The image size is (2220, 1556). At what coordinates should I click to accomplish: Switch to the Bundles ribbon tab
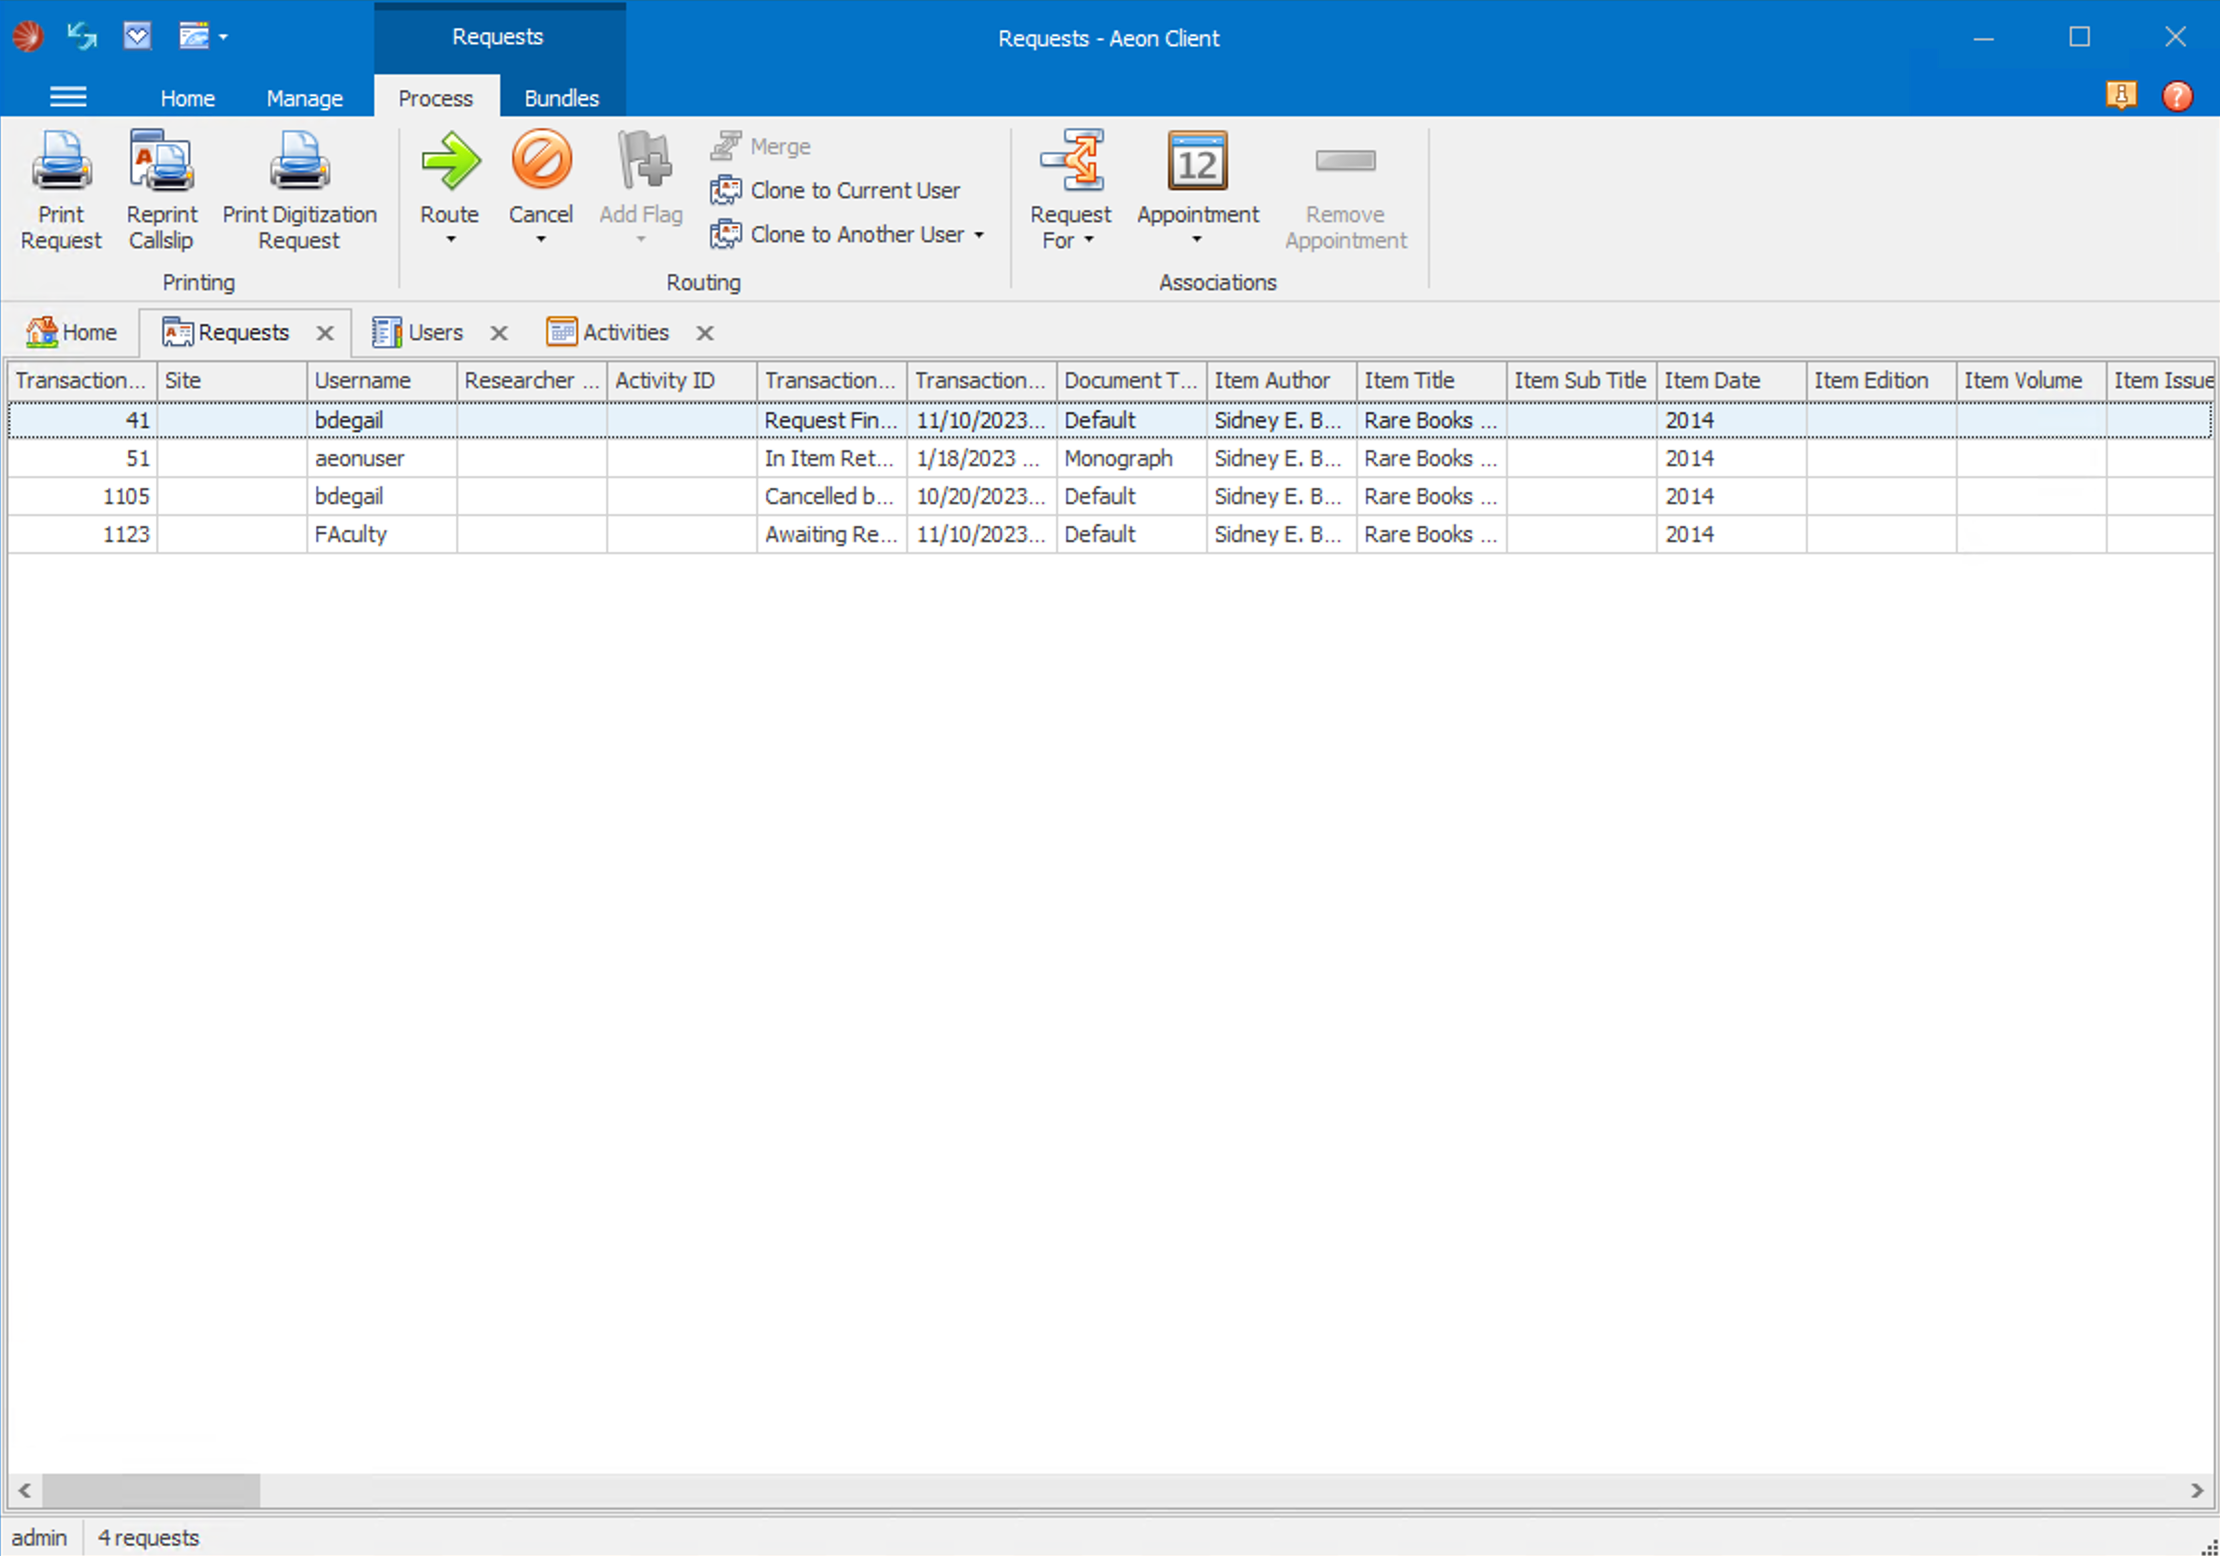(561, 98)
